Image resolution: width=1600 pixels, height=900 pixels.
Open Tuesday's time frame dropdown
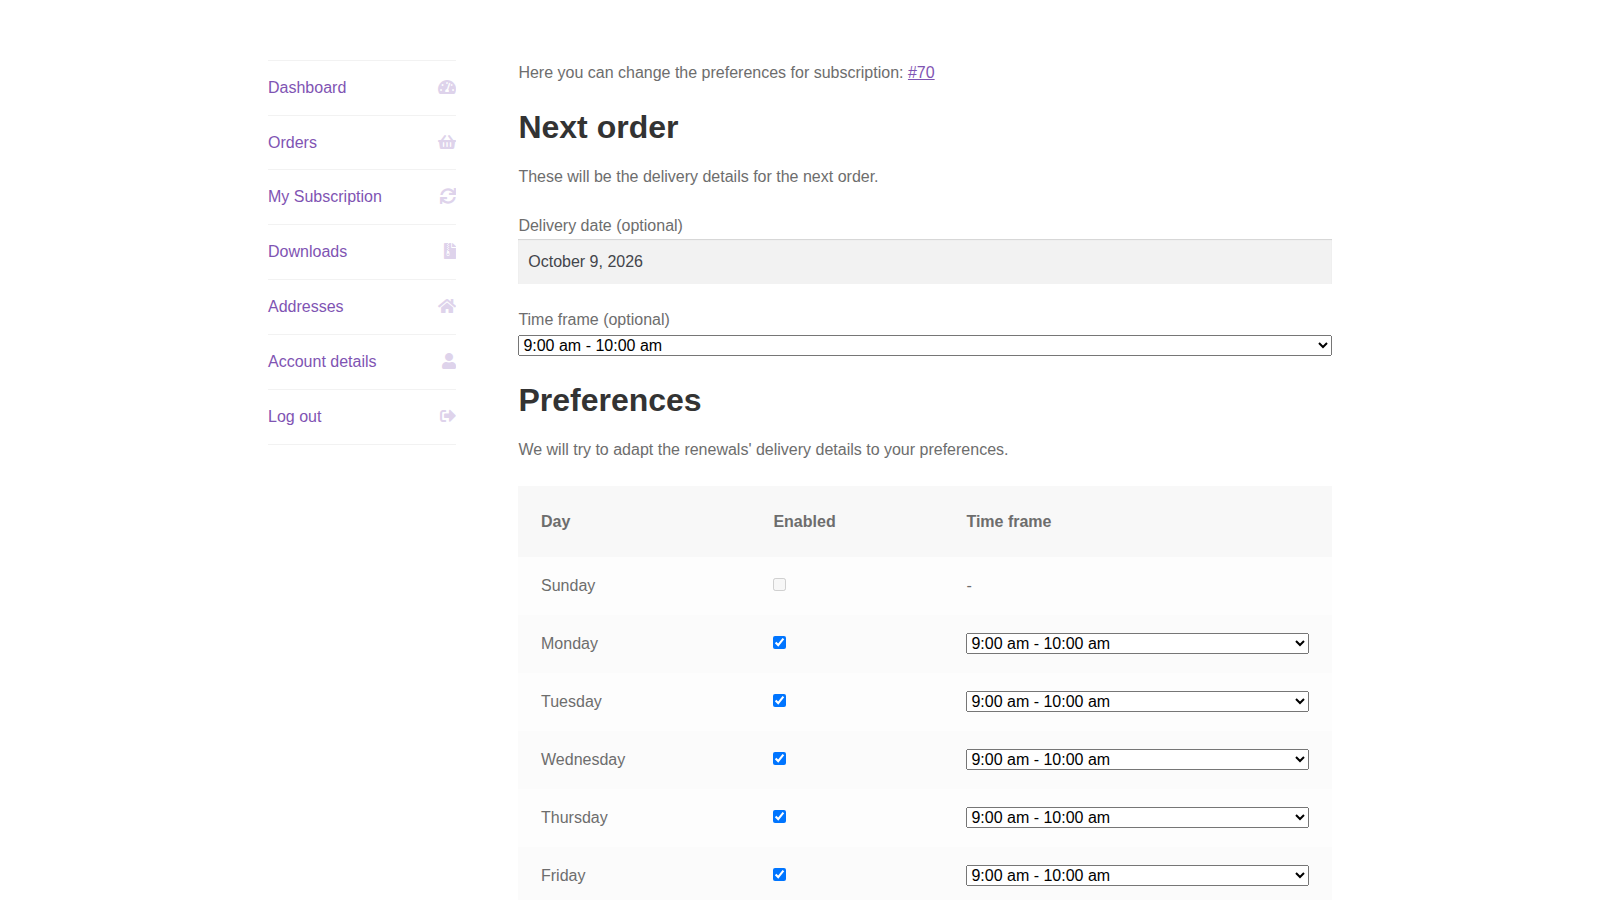(x=1137, y=702)
